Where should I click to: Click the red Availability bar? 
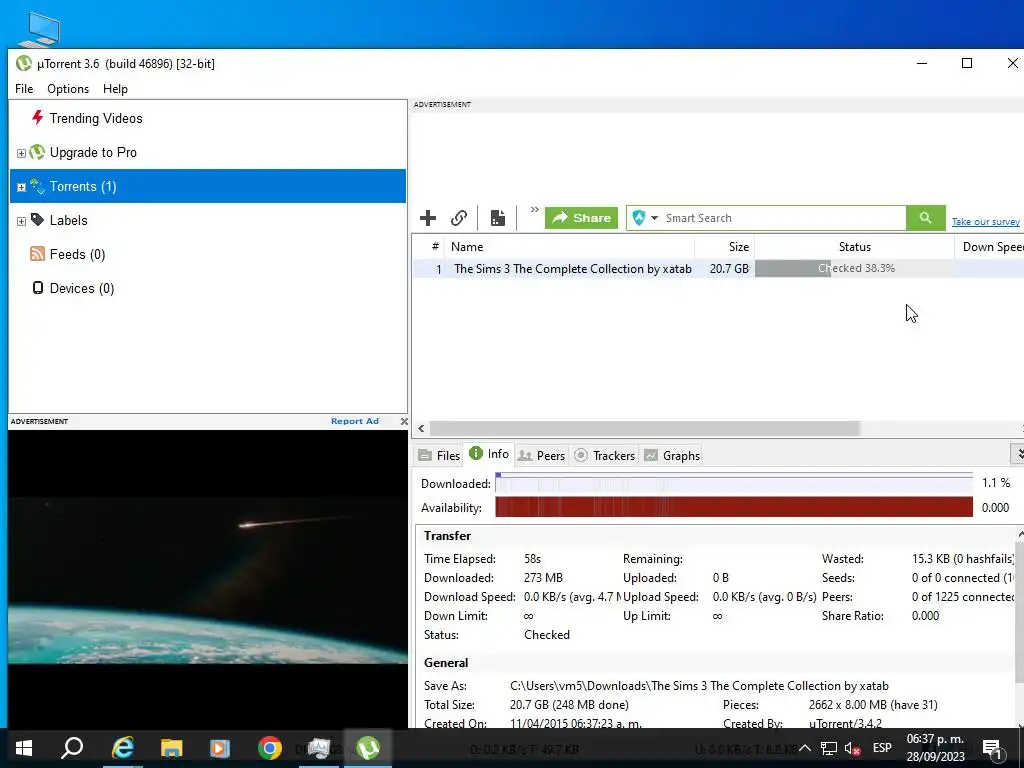click(x=734, y=507)
